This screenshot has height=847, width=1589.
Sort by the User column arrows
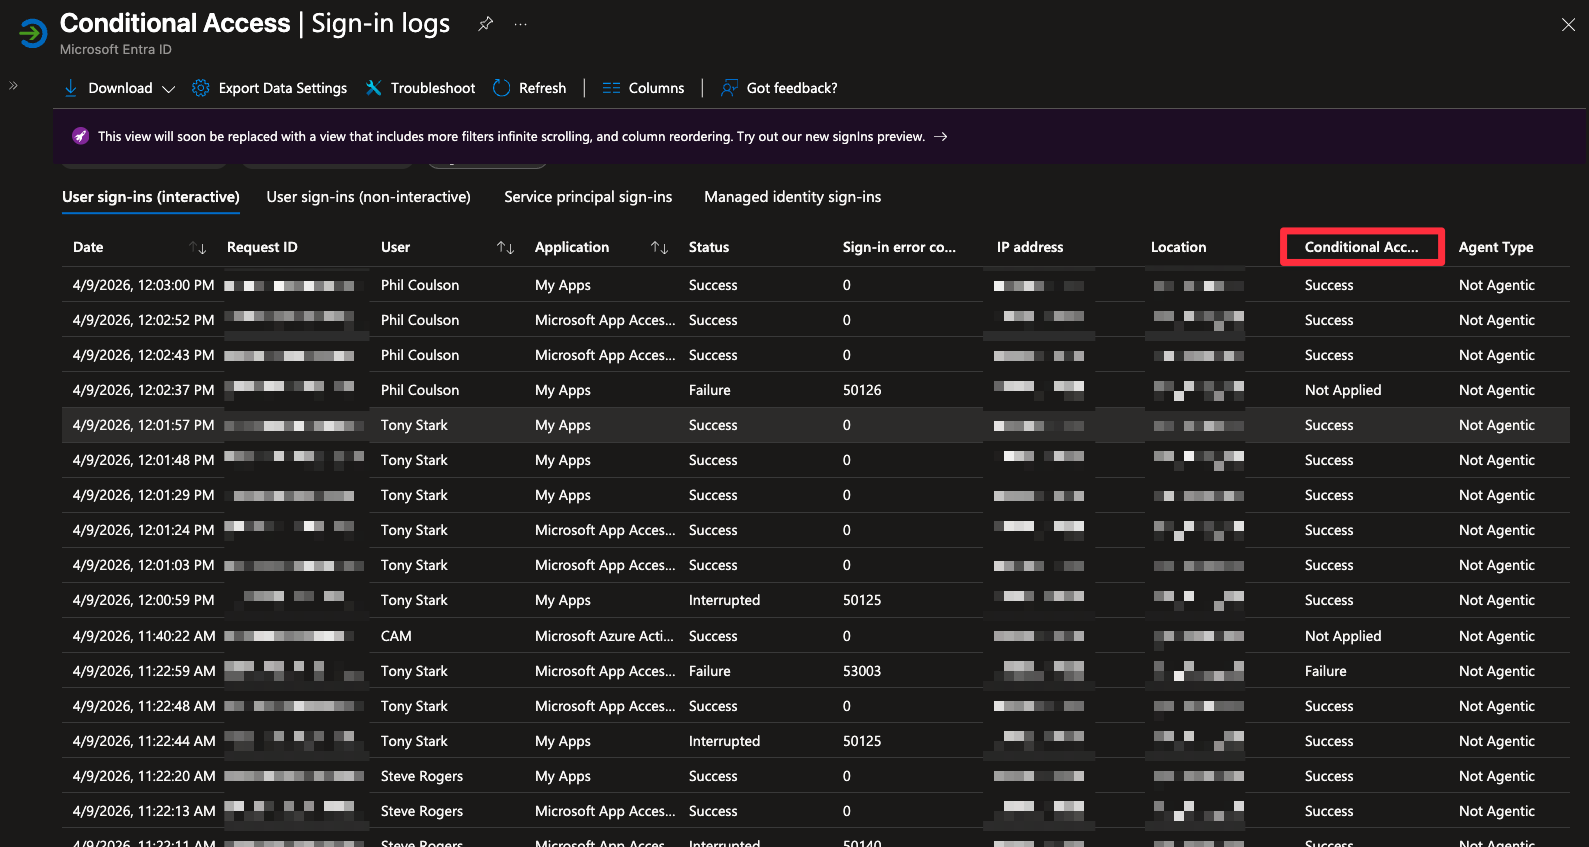pyautogui.click(x=506, y=247)
